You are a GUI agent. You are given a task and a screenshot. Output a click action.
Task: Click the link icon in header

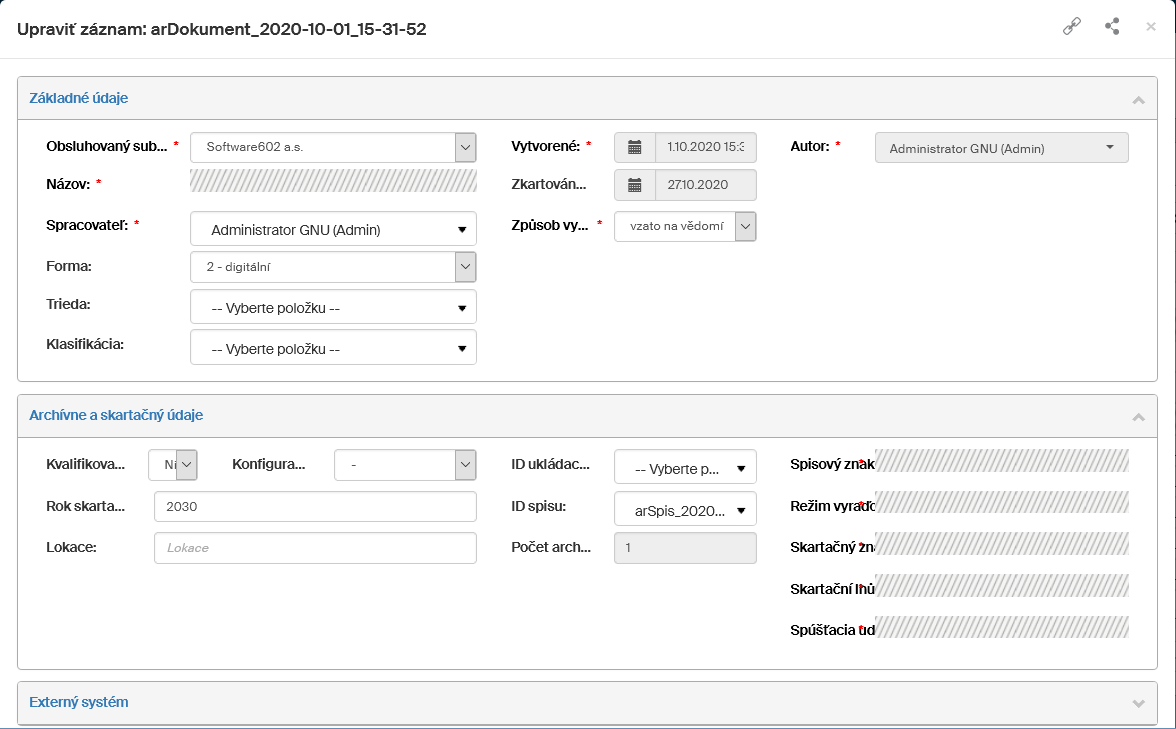click(1071, 27)
